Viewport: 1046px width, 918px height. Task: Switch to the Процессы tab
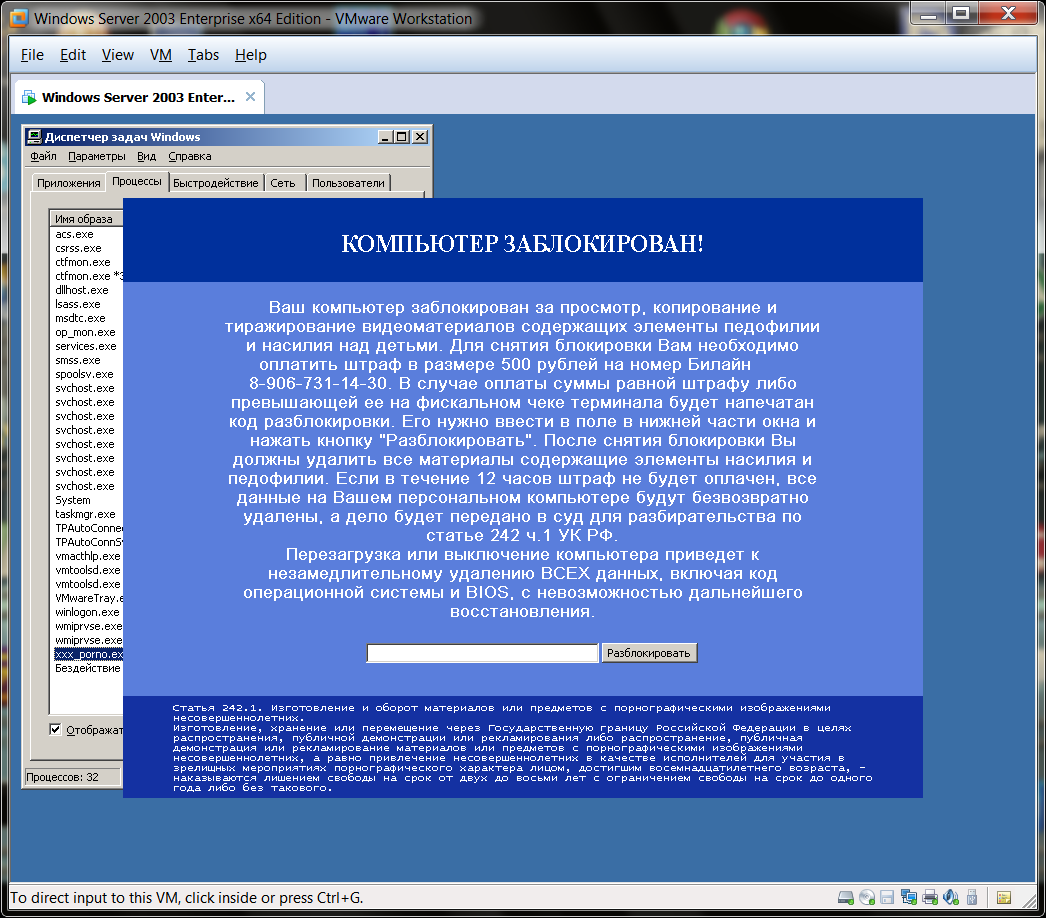click(x=137, y=181)
